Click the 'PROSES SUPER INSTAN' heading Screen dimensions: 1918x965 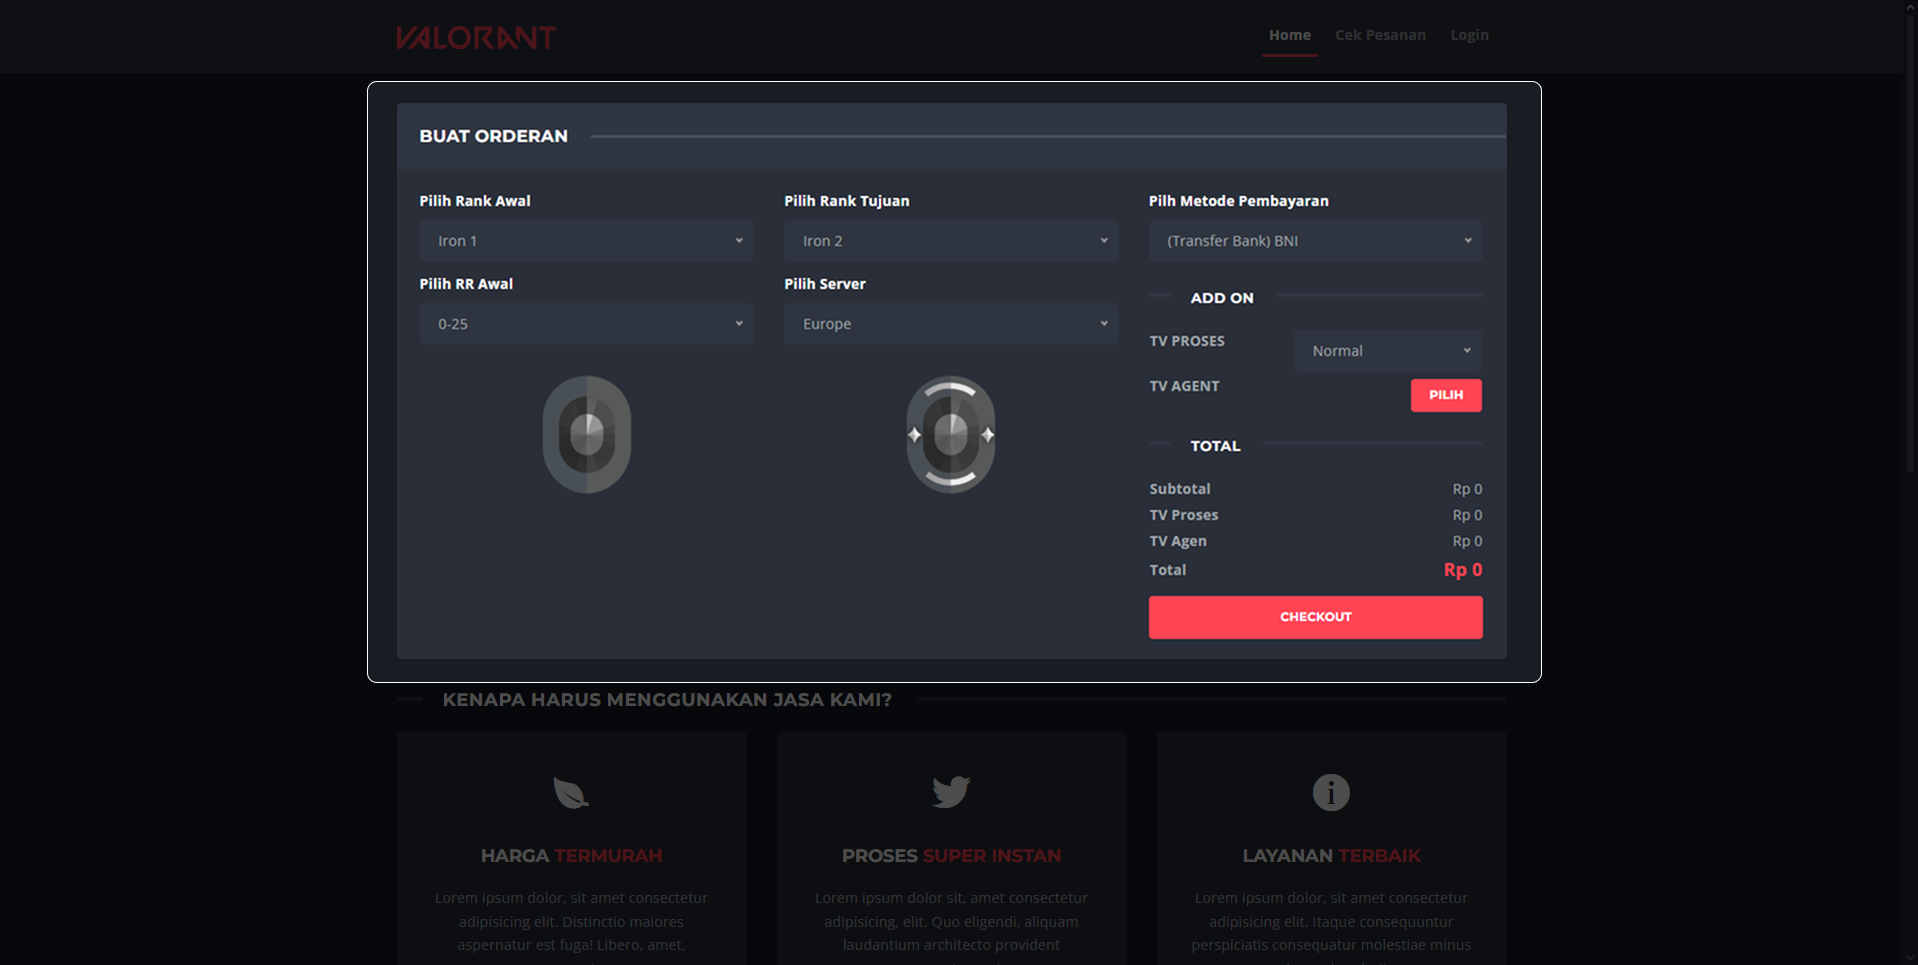(951, 856)
